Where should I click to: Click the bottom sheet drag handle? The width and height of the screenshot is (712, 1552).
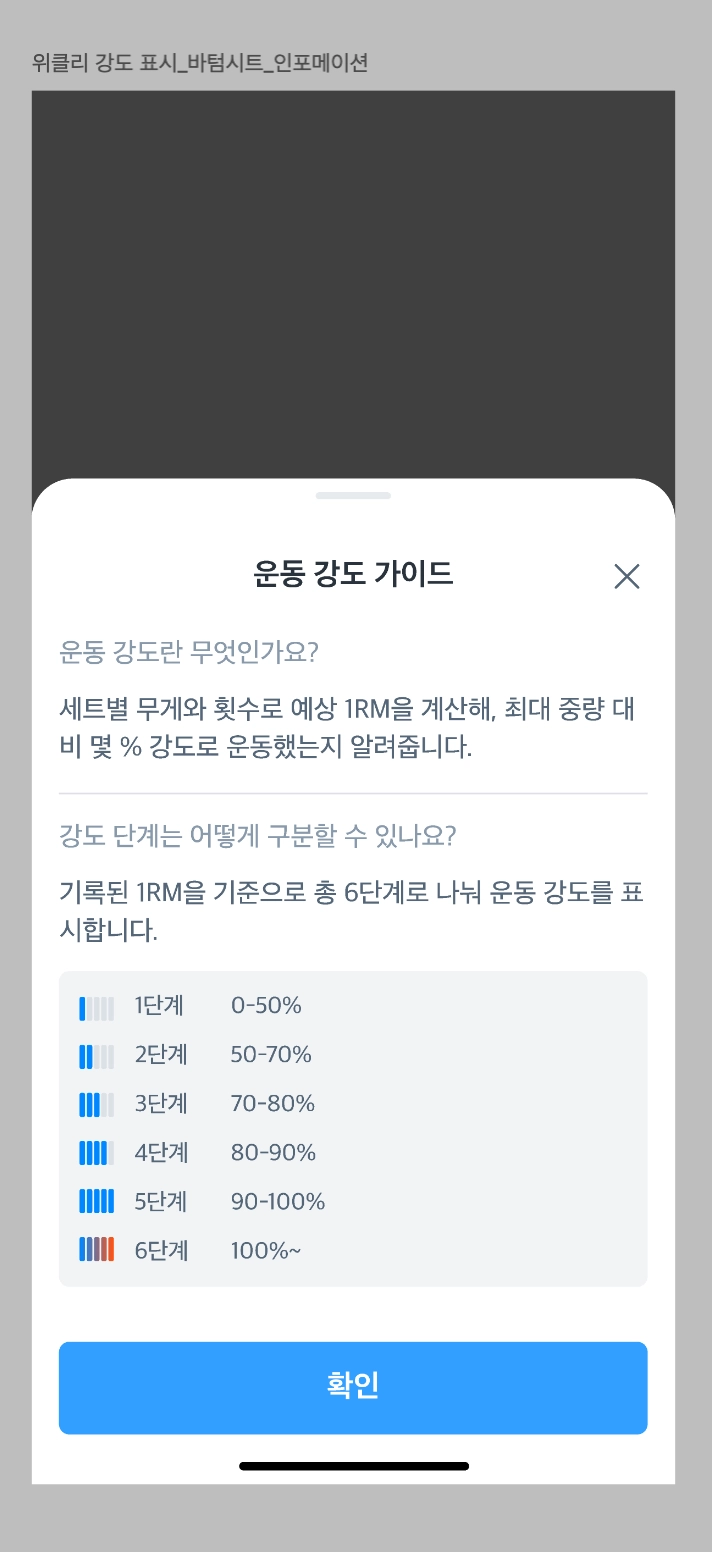coord(353,495)
